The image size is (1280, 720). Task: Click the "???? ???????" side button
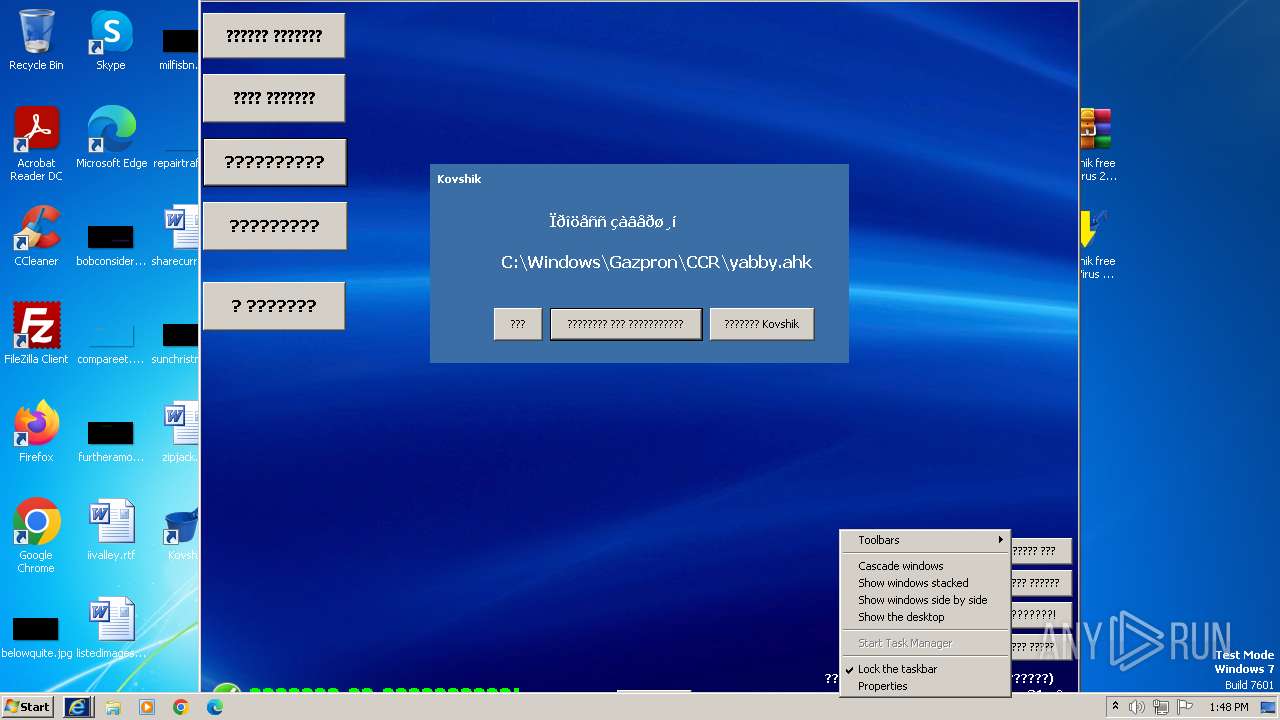[274, 98]
